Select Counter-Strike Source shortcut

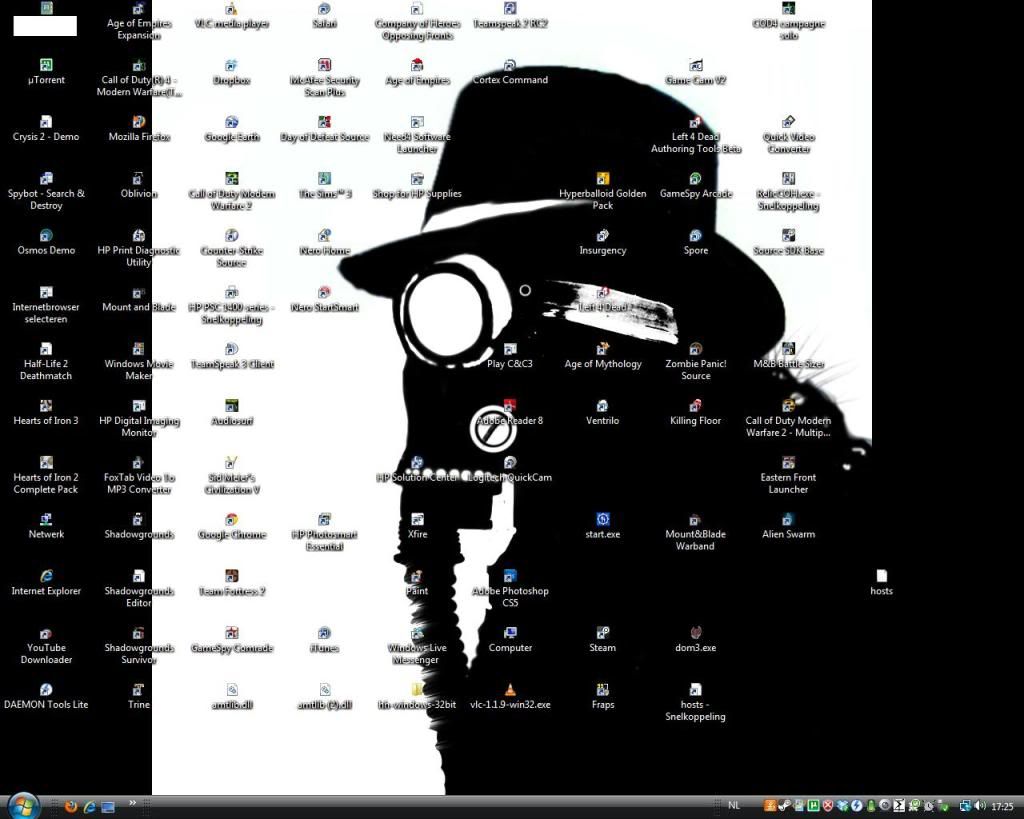click(x=231, y=248)
